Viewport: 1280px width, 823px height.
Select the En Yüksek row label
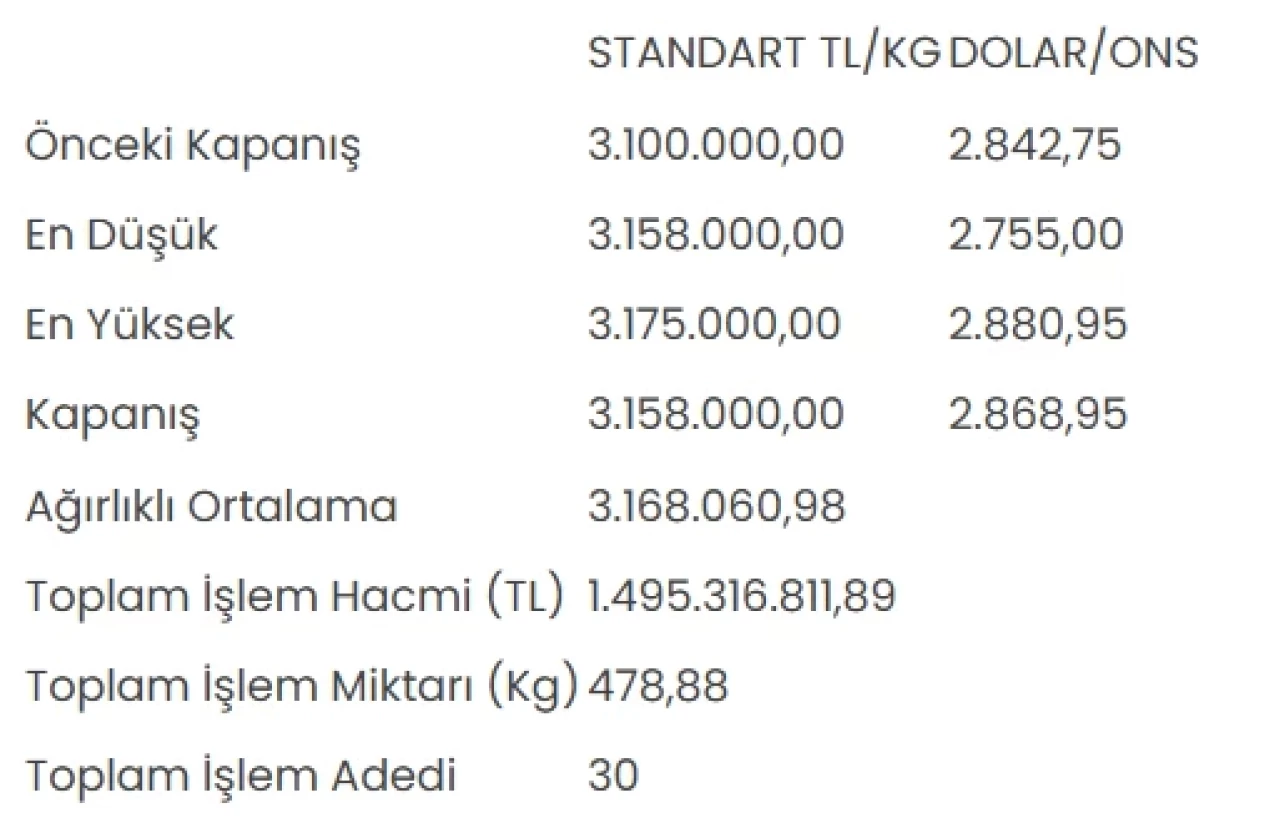click(x=130, y=325)
